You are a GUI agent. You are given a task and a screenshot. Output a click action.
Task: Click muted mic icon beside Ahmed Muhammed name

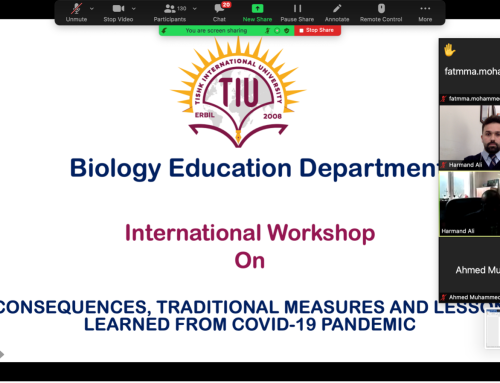[x=444, y=297]
